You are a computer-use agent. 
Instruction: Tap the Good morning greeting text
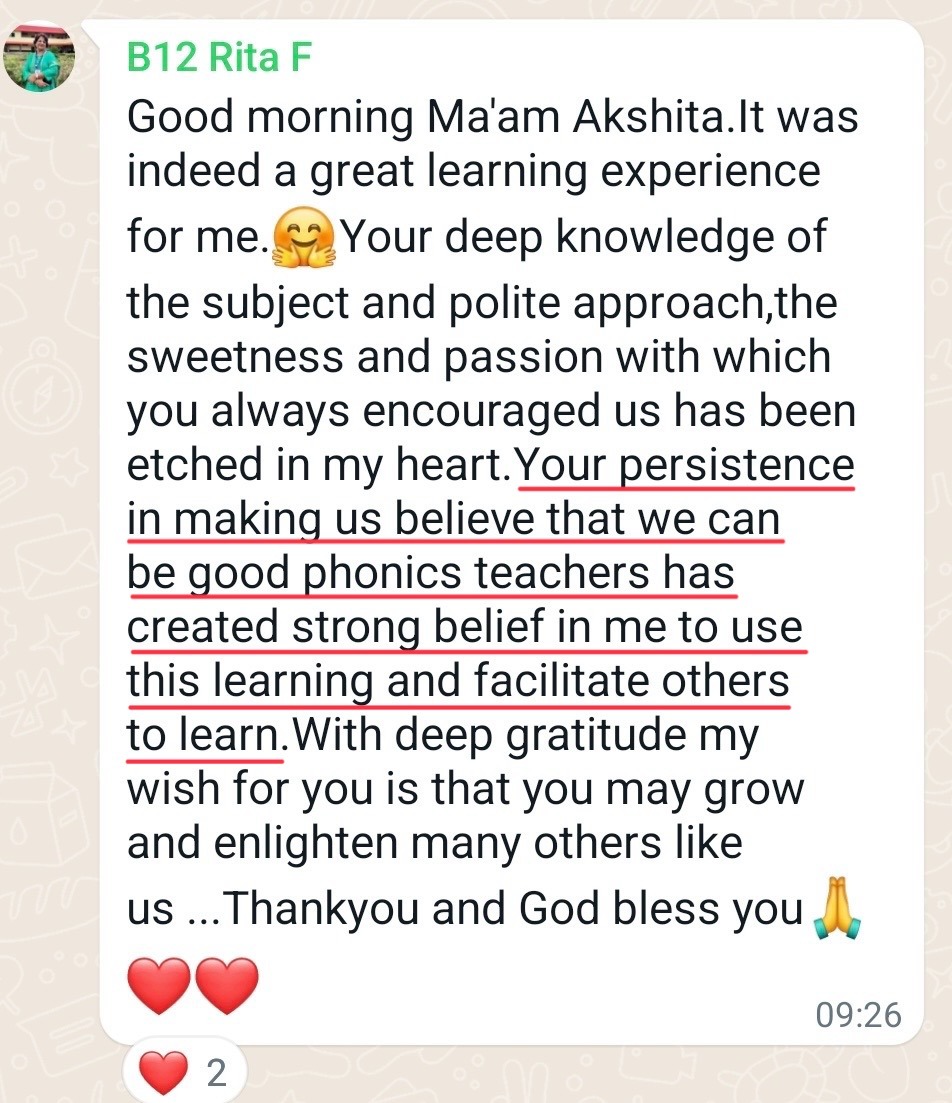270,117
